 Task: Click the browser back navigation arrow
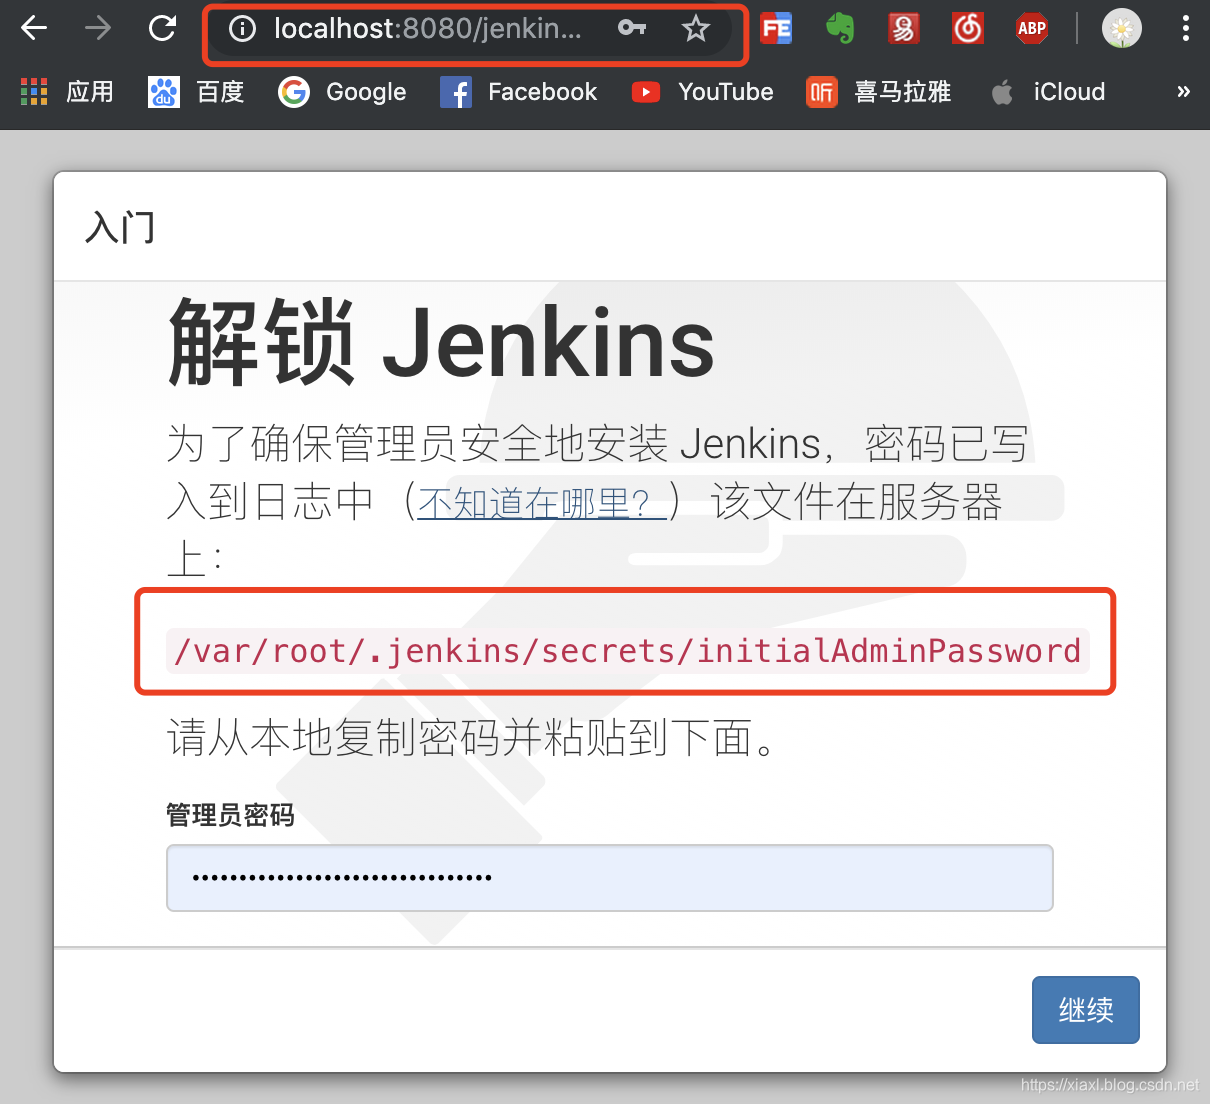click(33, 28)
